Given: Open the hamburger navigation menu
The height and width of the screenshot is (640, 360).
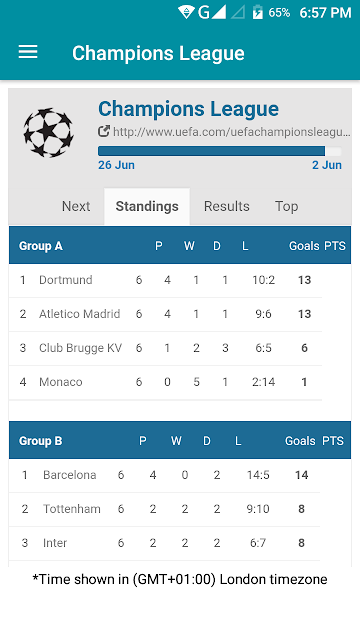Looking at the screenshot, I should click(x=28, y=52).
